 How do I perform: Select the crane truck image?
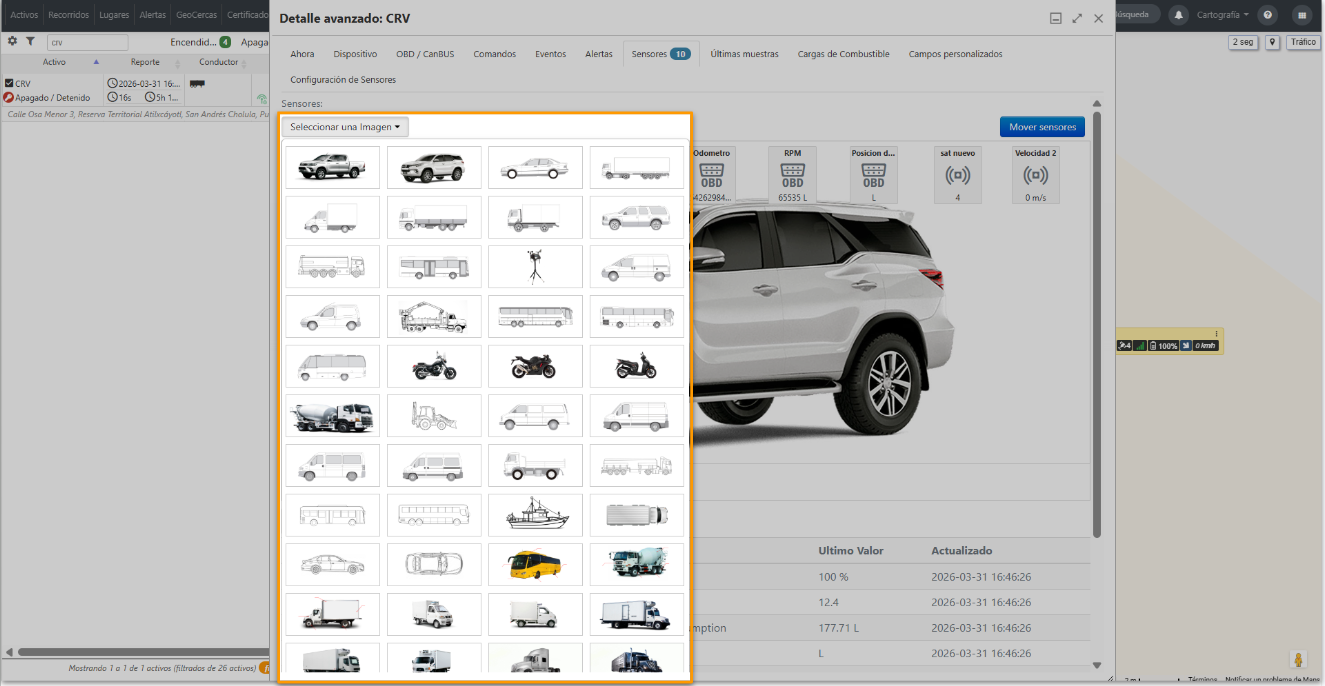click(x=434, y=316)
